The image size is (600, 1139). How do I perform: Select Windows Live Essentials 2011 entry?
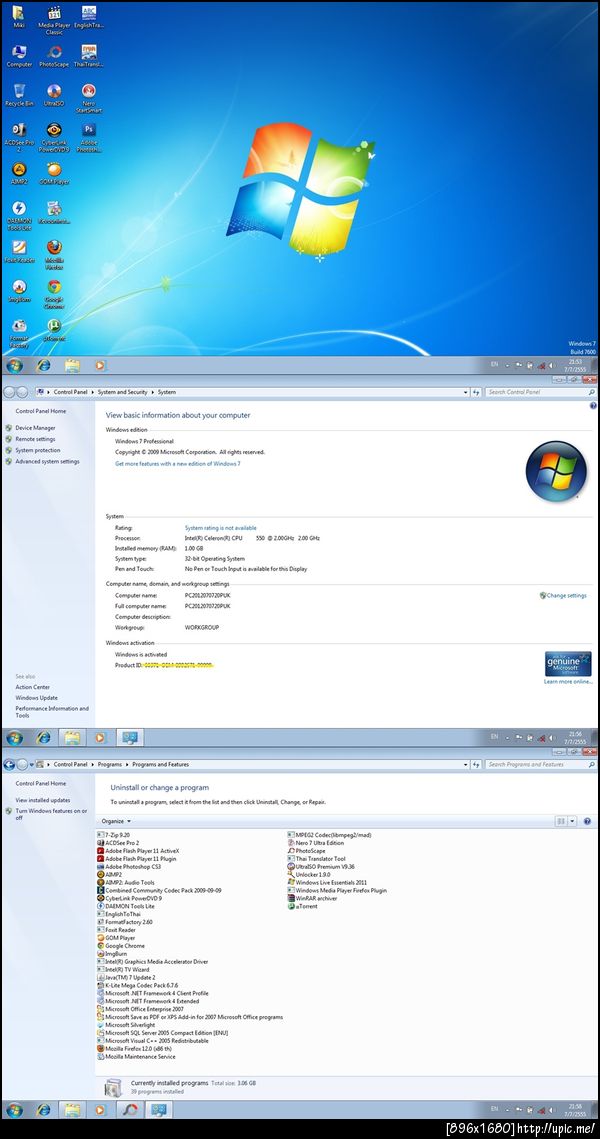tap(327, 883)
